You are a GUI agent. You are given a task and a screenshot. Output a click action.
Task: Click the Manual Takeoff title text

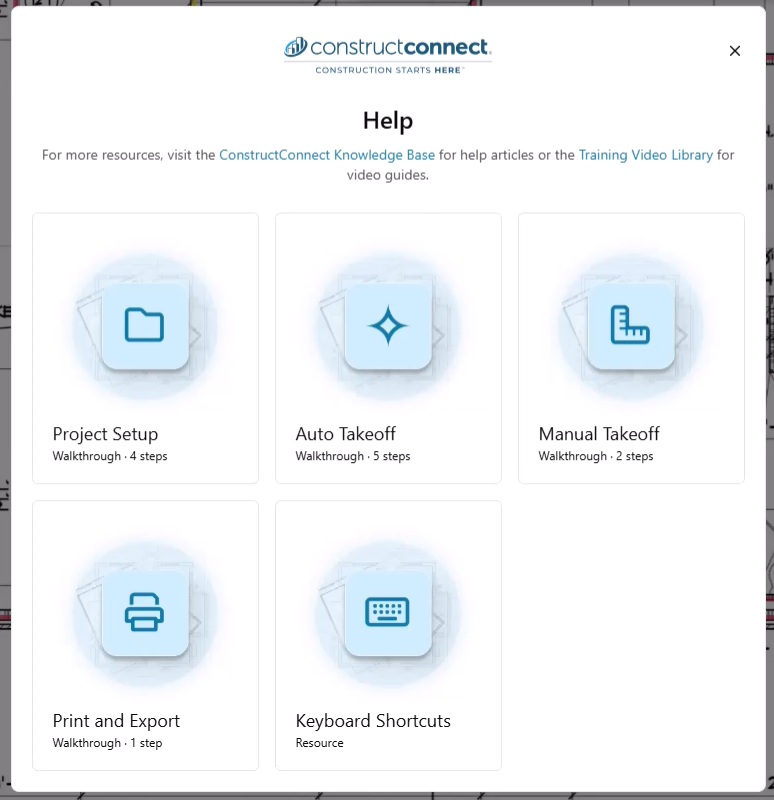tap(598, 434)
